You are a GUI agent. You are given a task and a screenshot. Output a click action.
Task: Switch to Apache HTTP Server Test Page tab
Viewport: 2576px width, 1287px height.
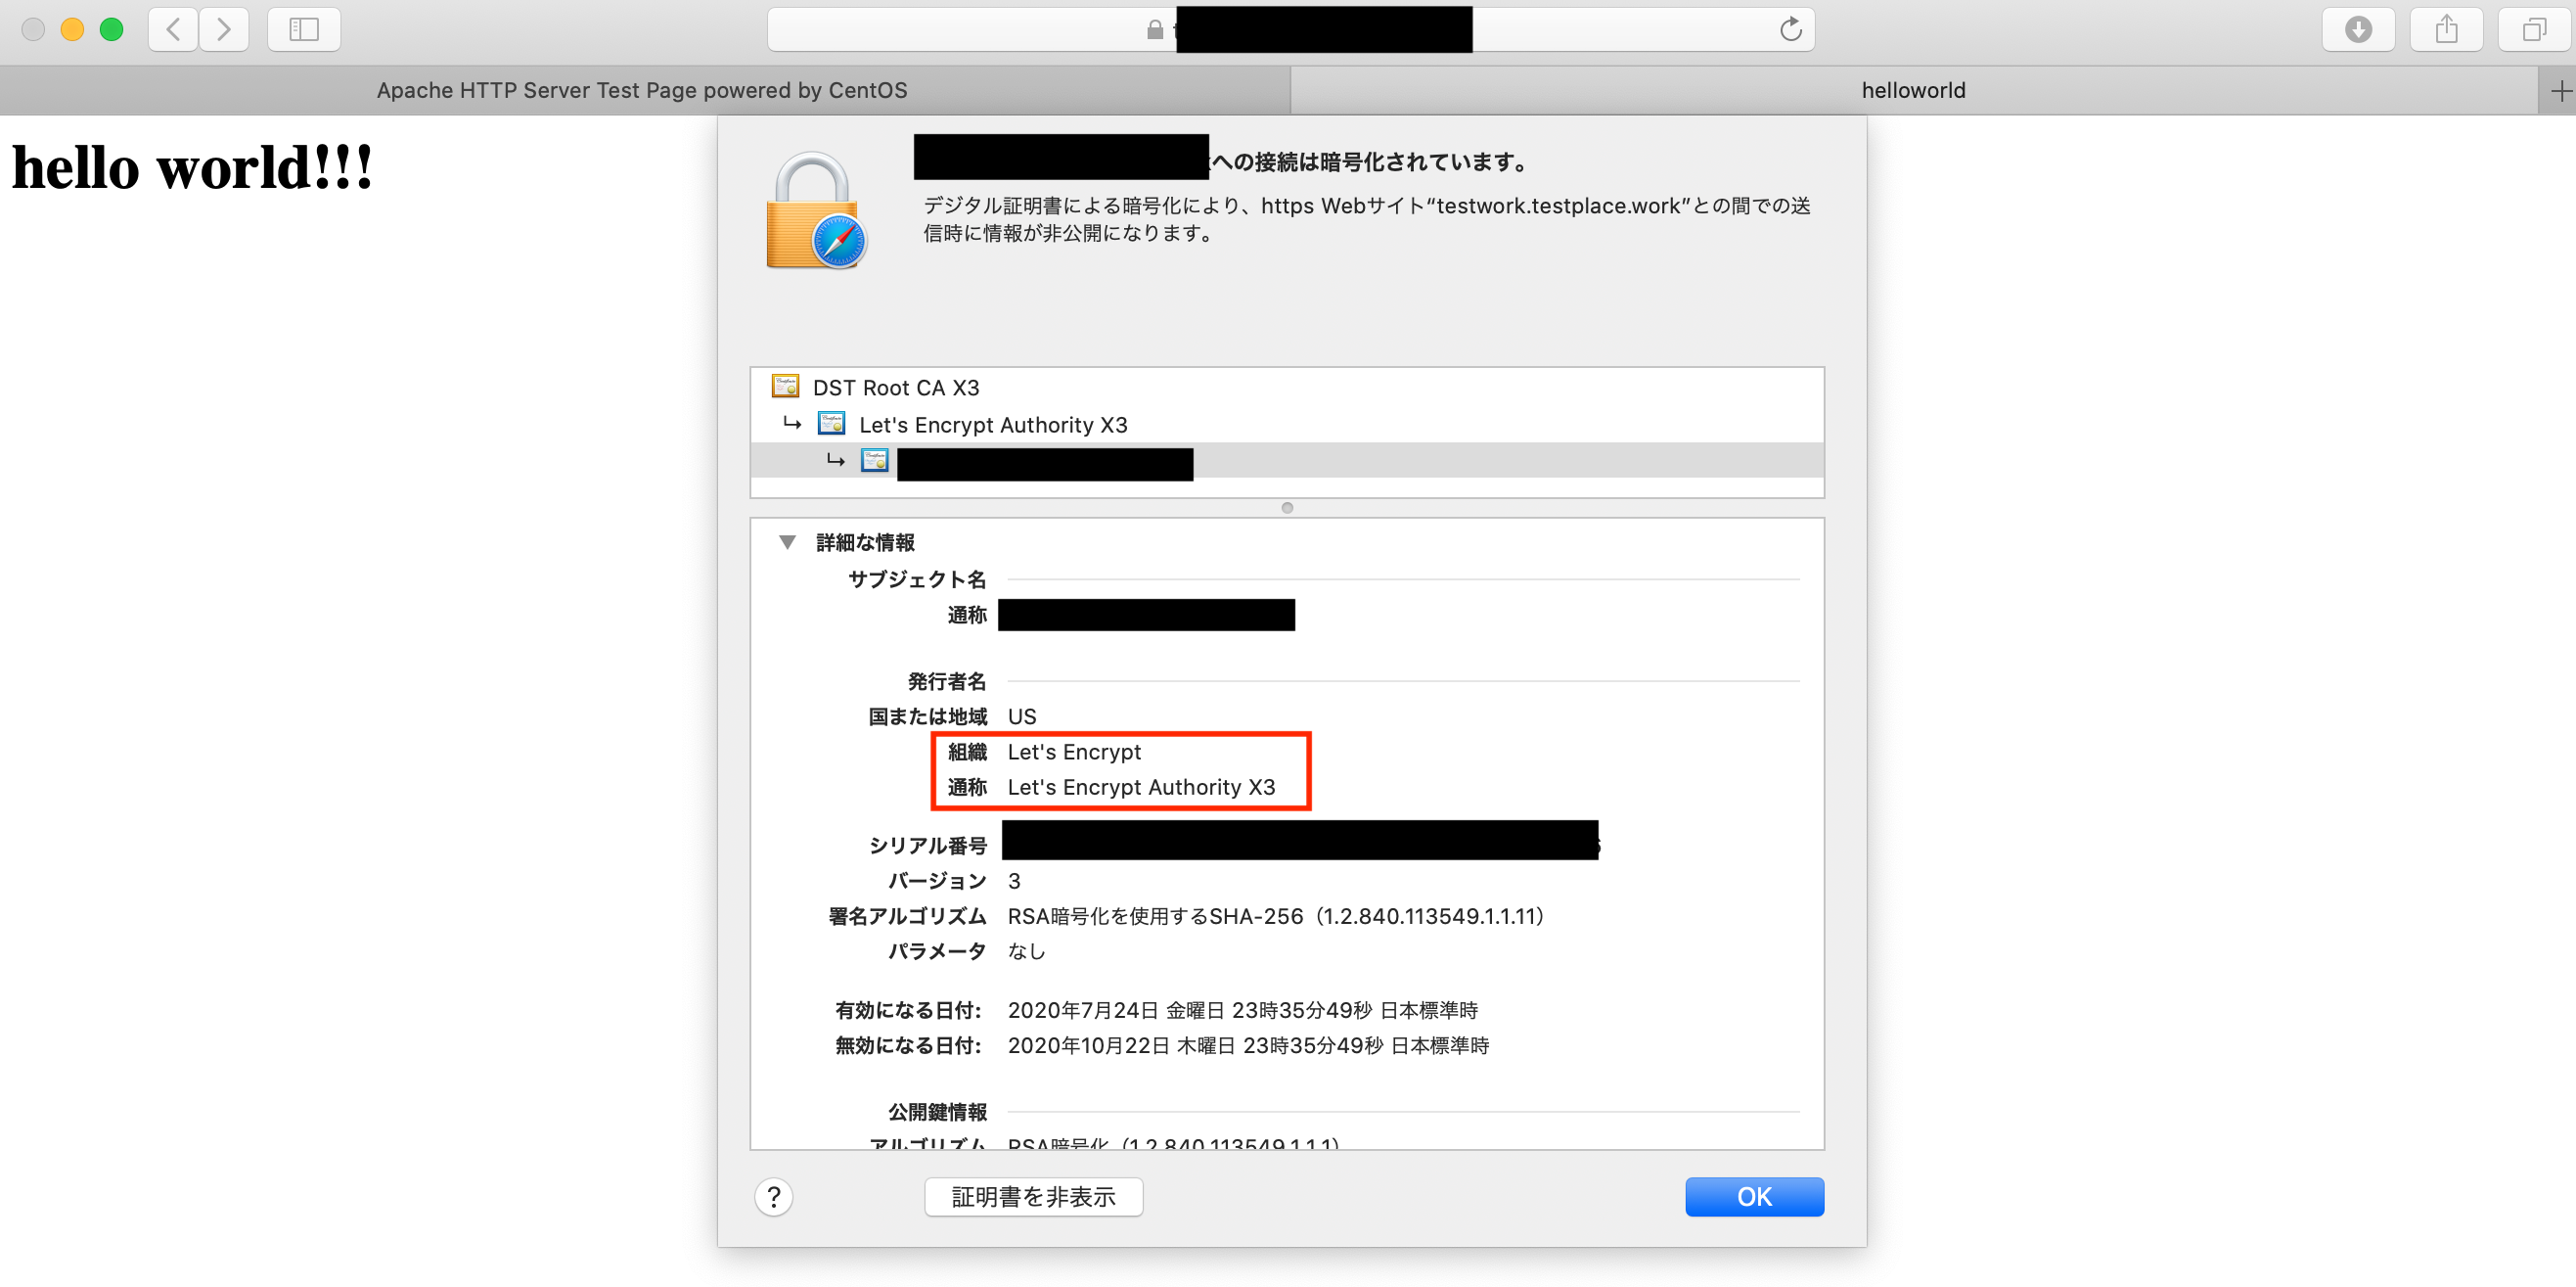[644, 91]
